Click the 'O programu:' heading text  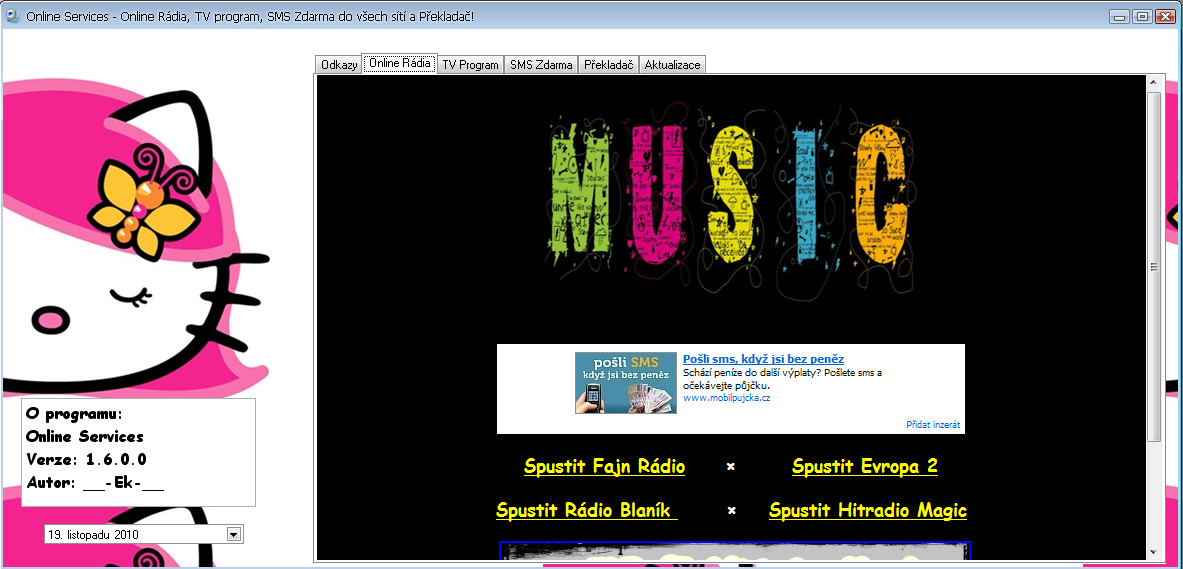[74, 414]
